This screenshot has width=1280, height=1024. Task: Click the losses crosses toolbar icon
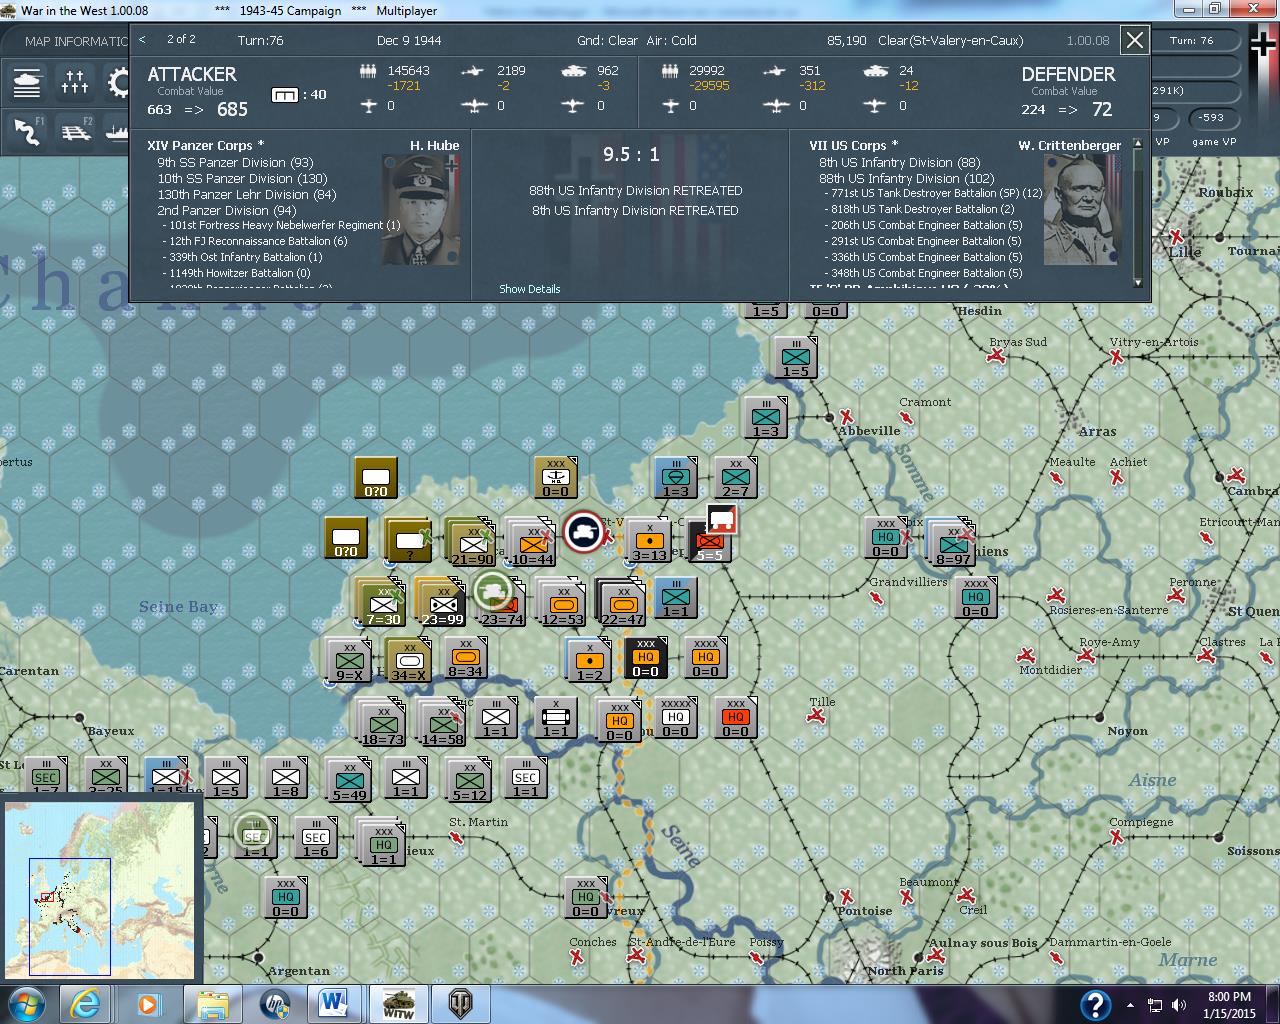(x=75, y=83)
